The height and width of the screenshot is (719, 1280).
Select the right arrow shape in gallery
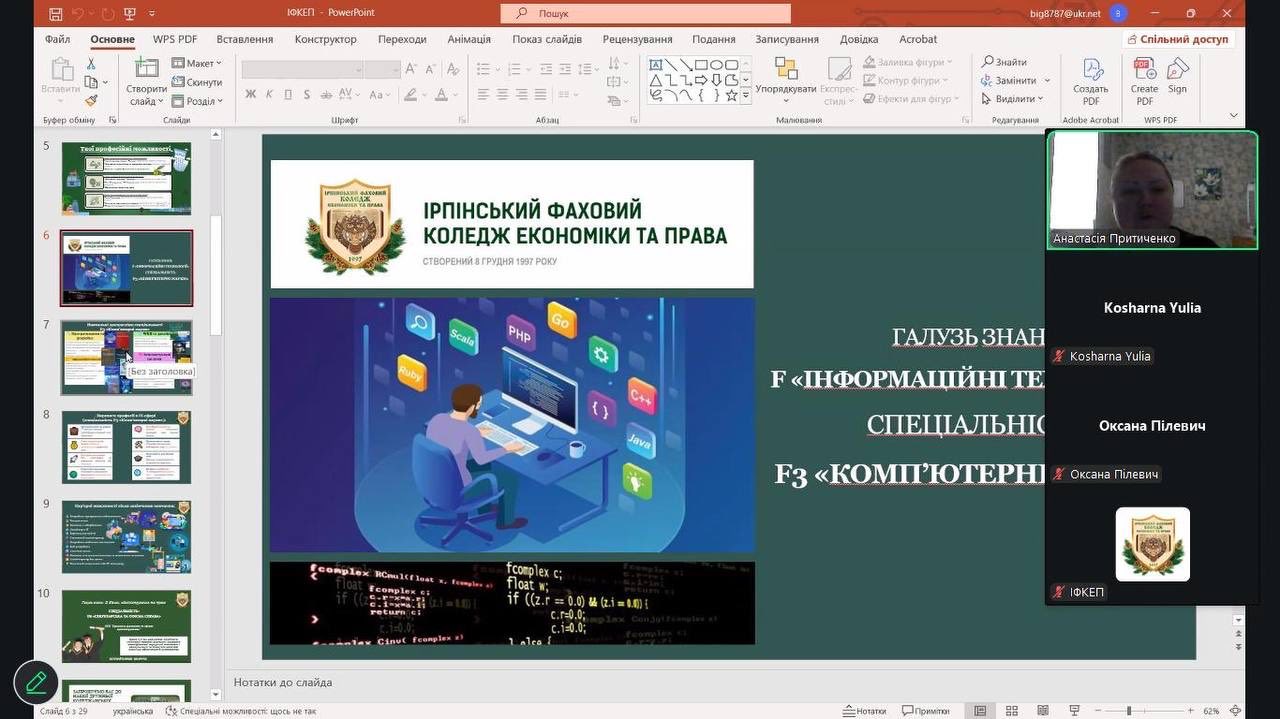pos(701,80)
